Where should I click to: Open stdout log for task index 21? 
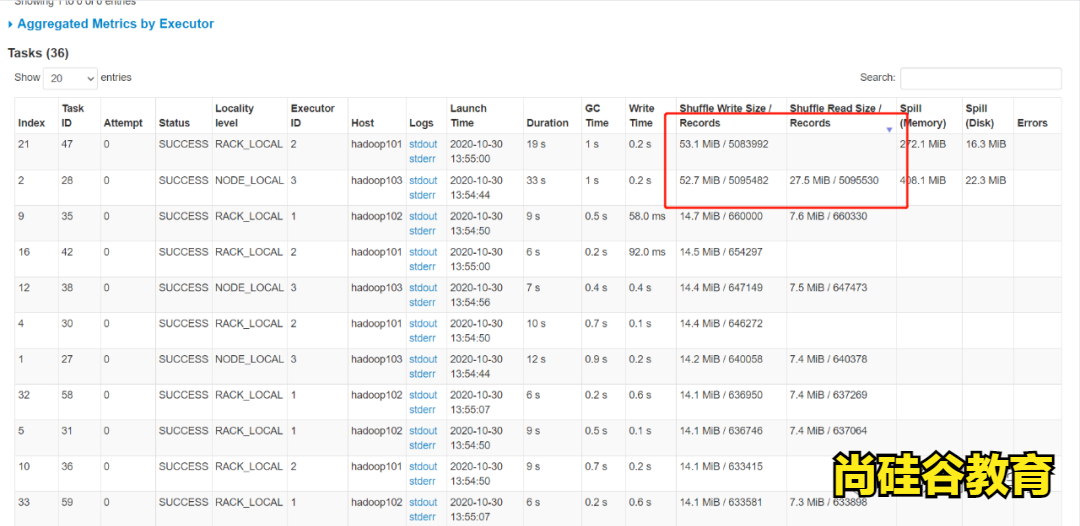click(423, 144)
